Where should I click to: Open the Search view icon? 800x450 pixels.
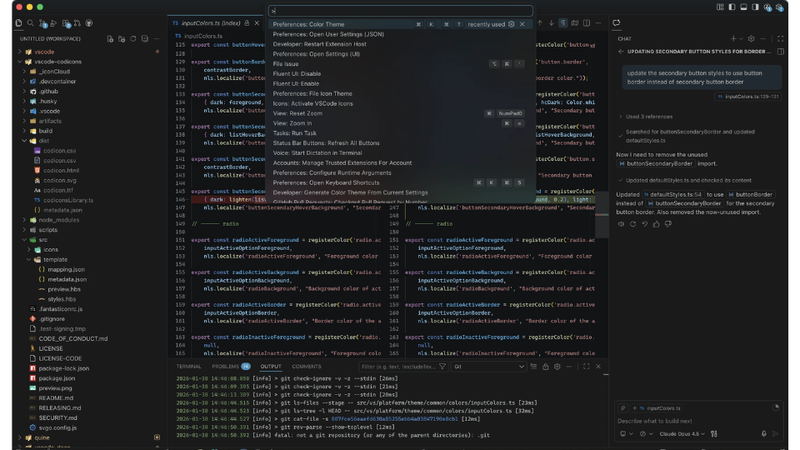pyautogui.click(x=31, y=23)
